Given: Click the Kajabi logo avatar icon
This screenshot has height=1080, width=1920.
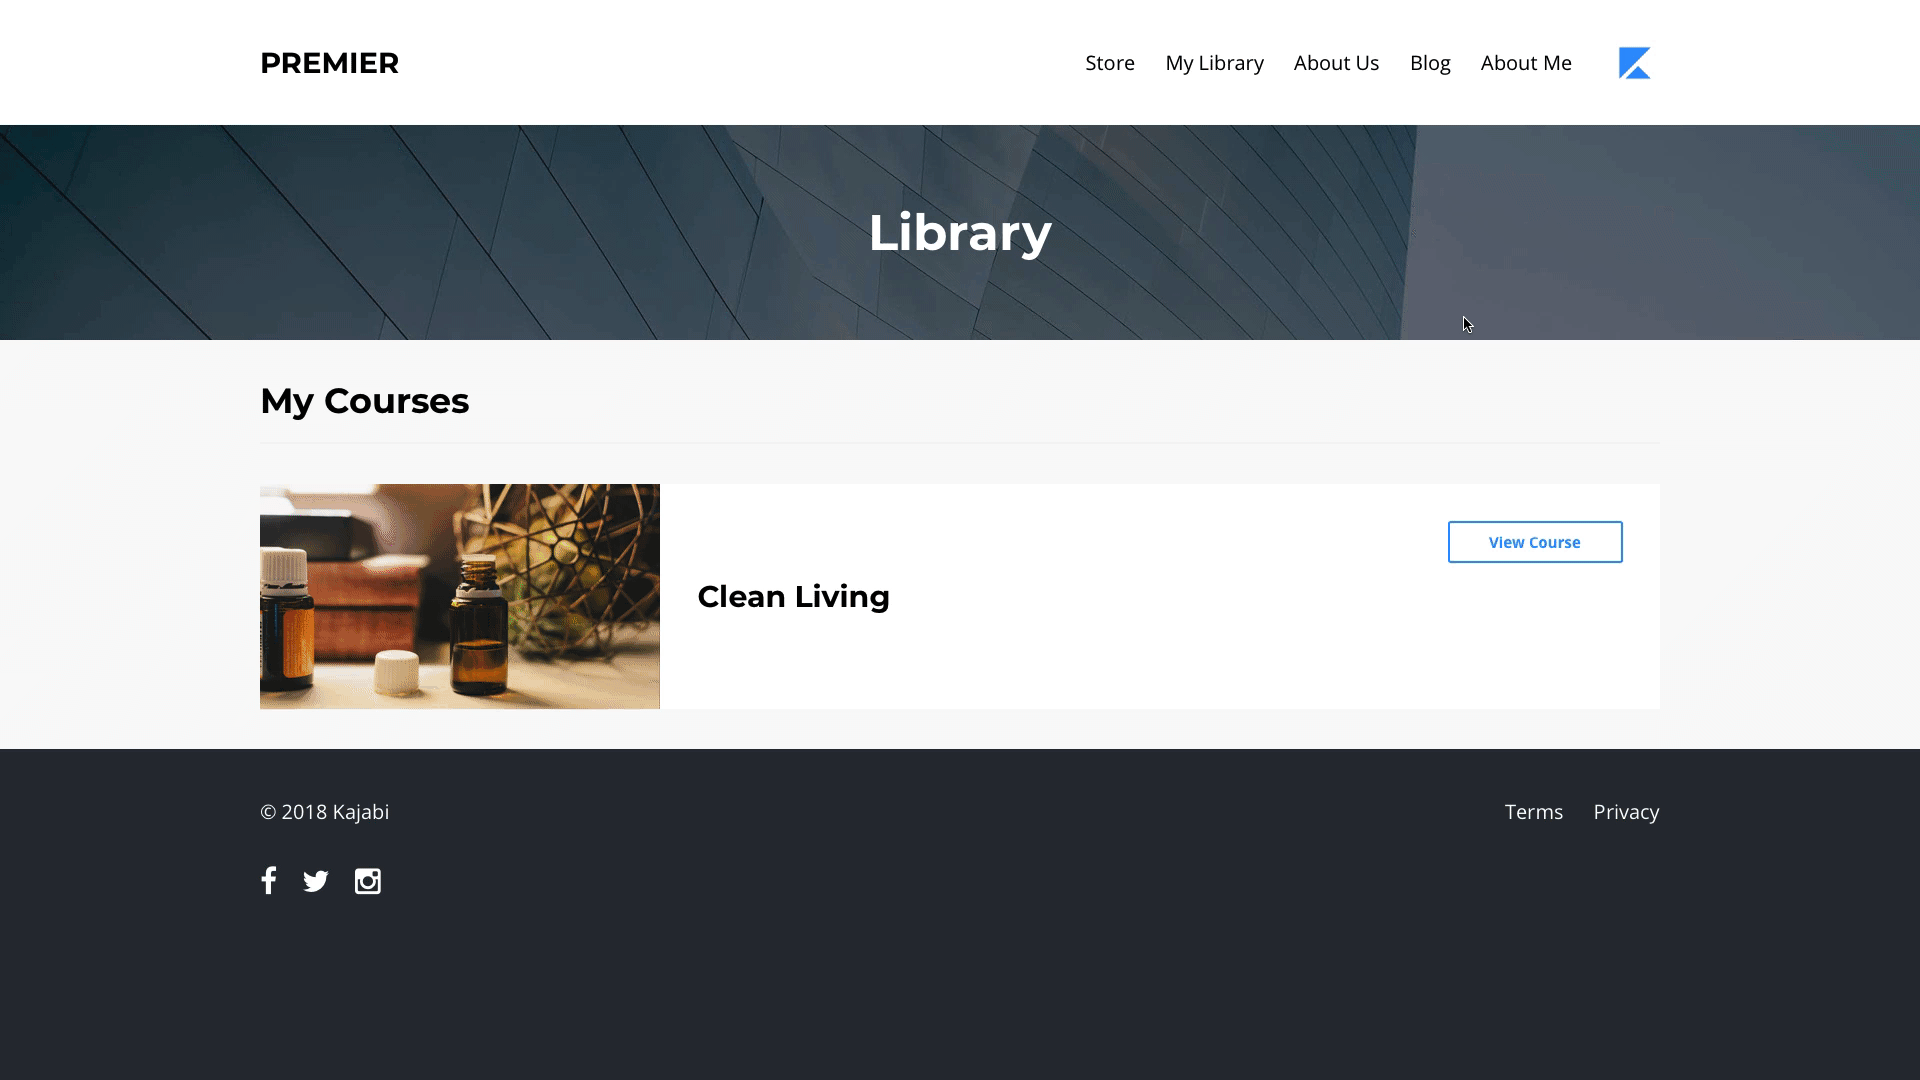Looking at the screenshot, I should point(1634,63).
